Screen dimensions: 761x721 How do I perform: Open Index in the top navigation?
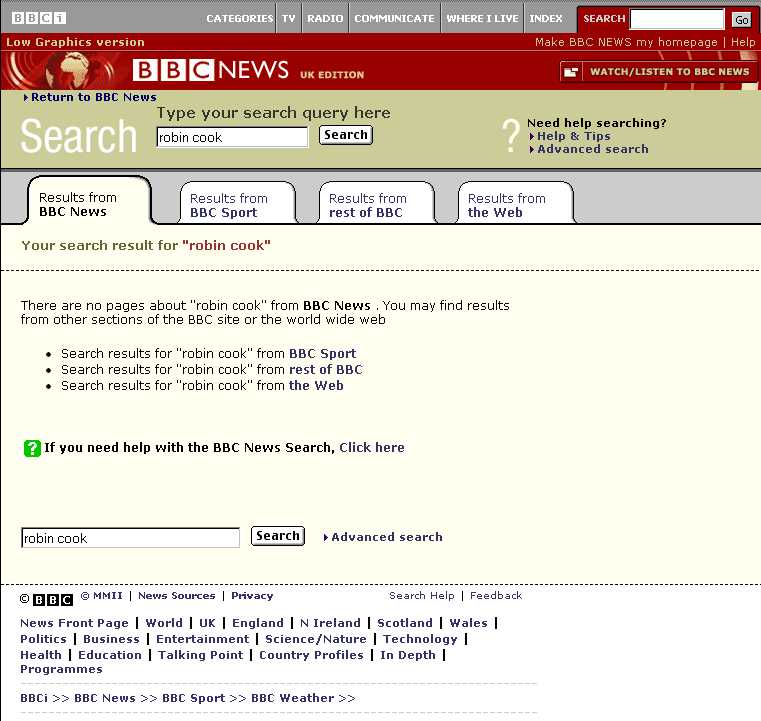[x=546, y=18]
